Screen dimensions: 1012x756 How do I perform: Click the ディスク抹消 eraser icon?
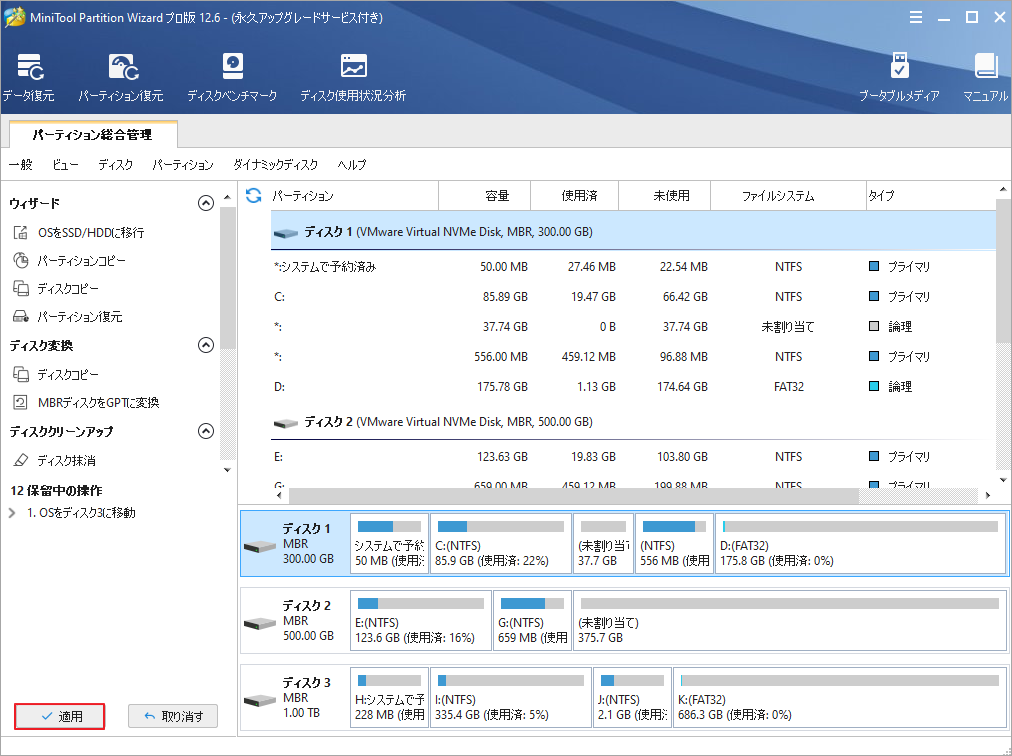click(x=21, y=460)
